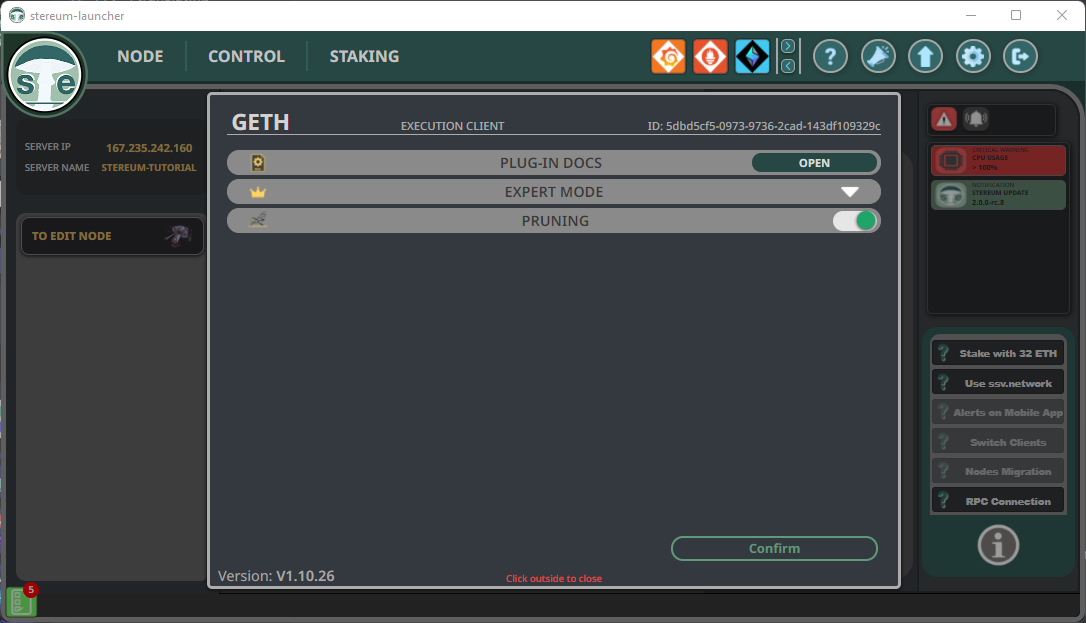Click the server IP 167.235.242.160
Viewport: 1086px width, 623px height.
pos(149,148)
